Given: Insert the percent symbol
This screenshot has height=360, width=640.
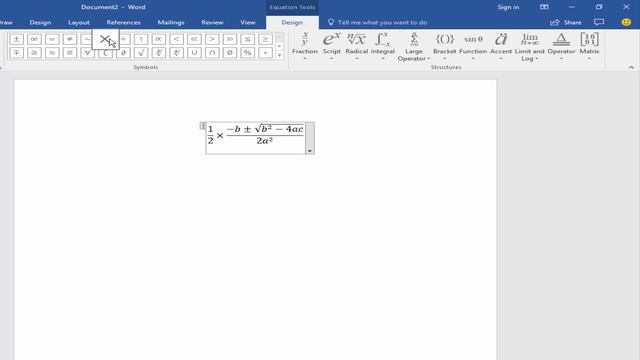Looking at the screenshot, I should 247,53.
